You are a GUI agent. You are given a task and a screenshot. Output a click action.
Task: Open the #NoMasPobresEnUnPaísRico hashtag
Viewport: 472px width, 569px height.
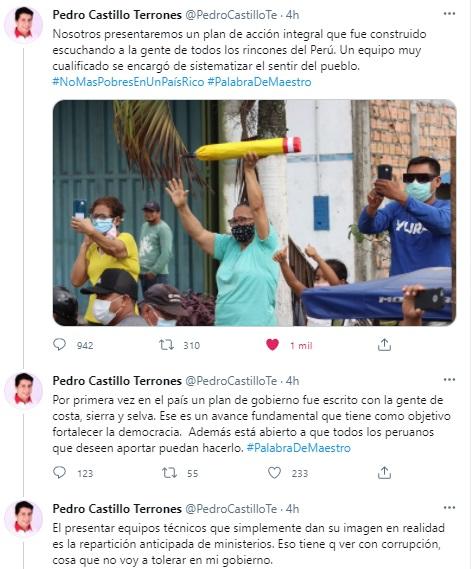coord(128,82)
